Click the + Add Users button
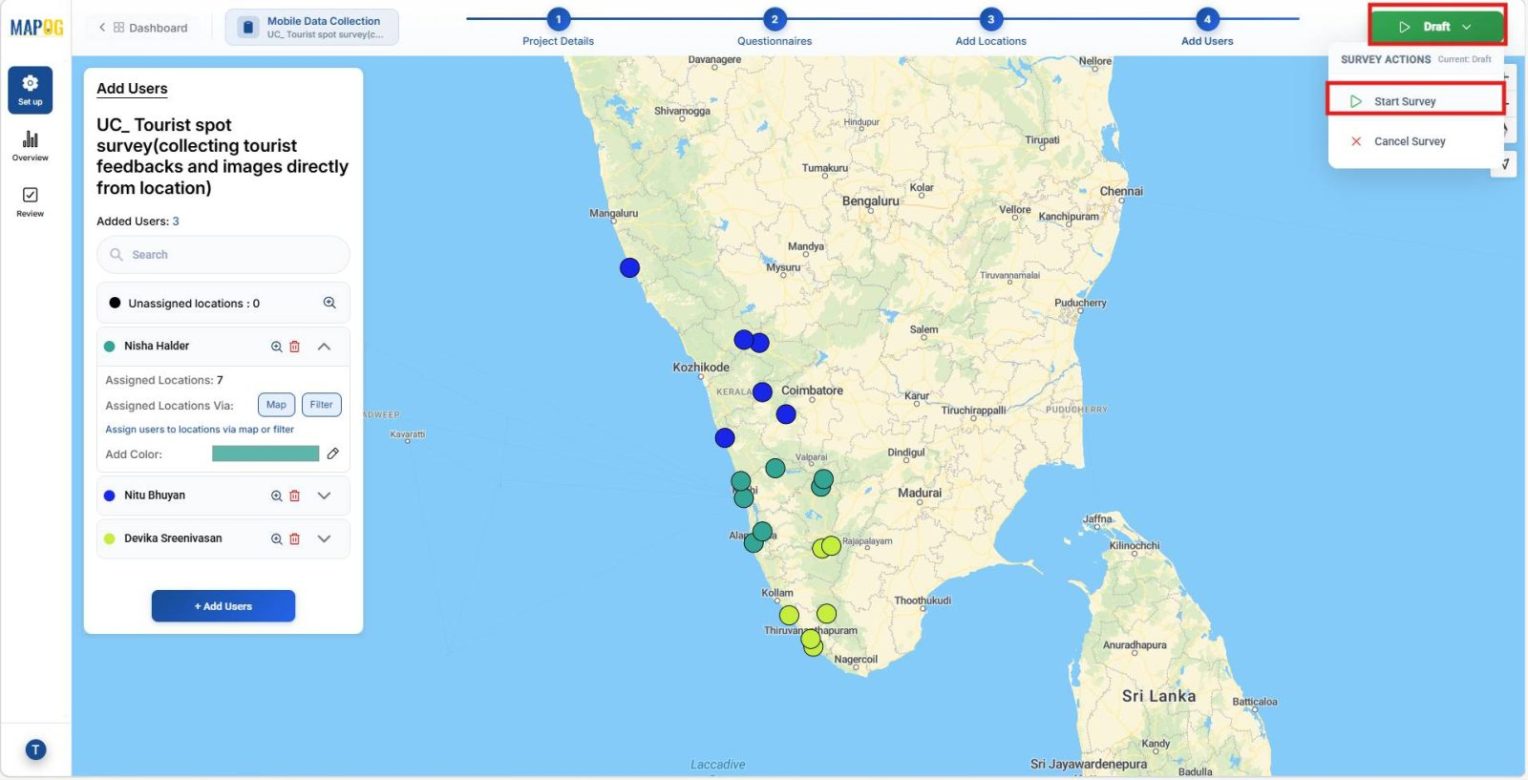This screenshot has height=780, width=1528. point(223,606)
